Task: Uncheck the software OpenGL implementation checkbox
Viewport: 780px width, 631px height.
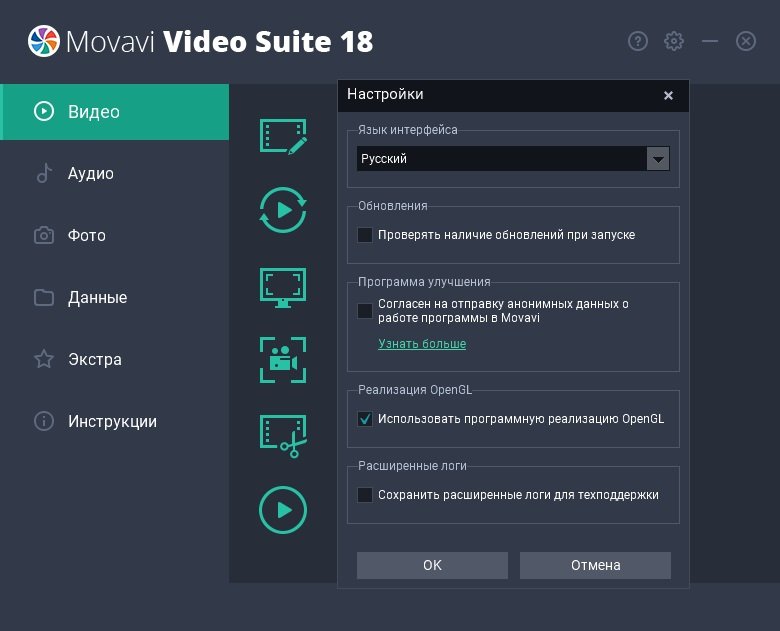Action: point(365,419)
